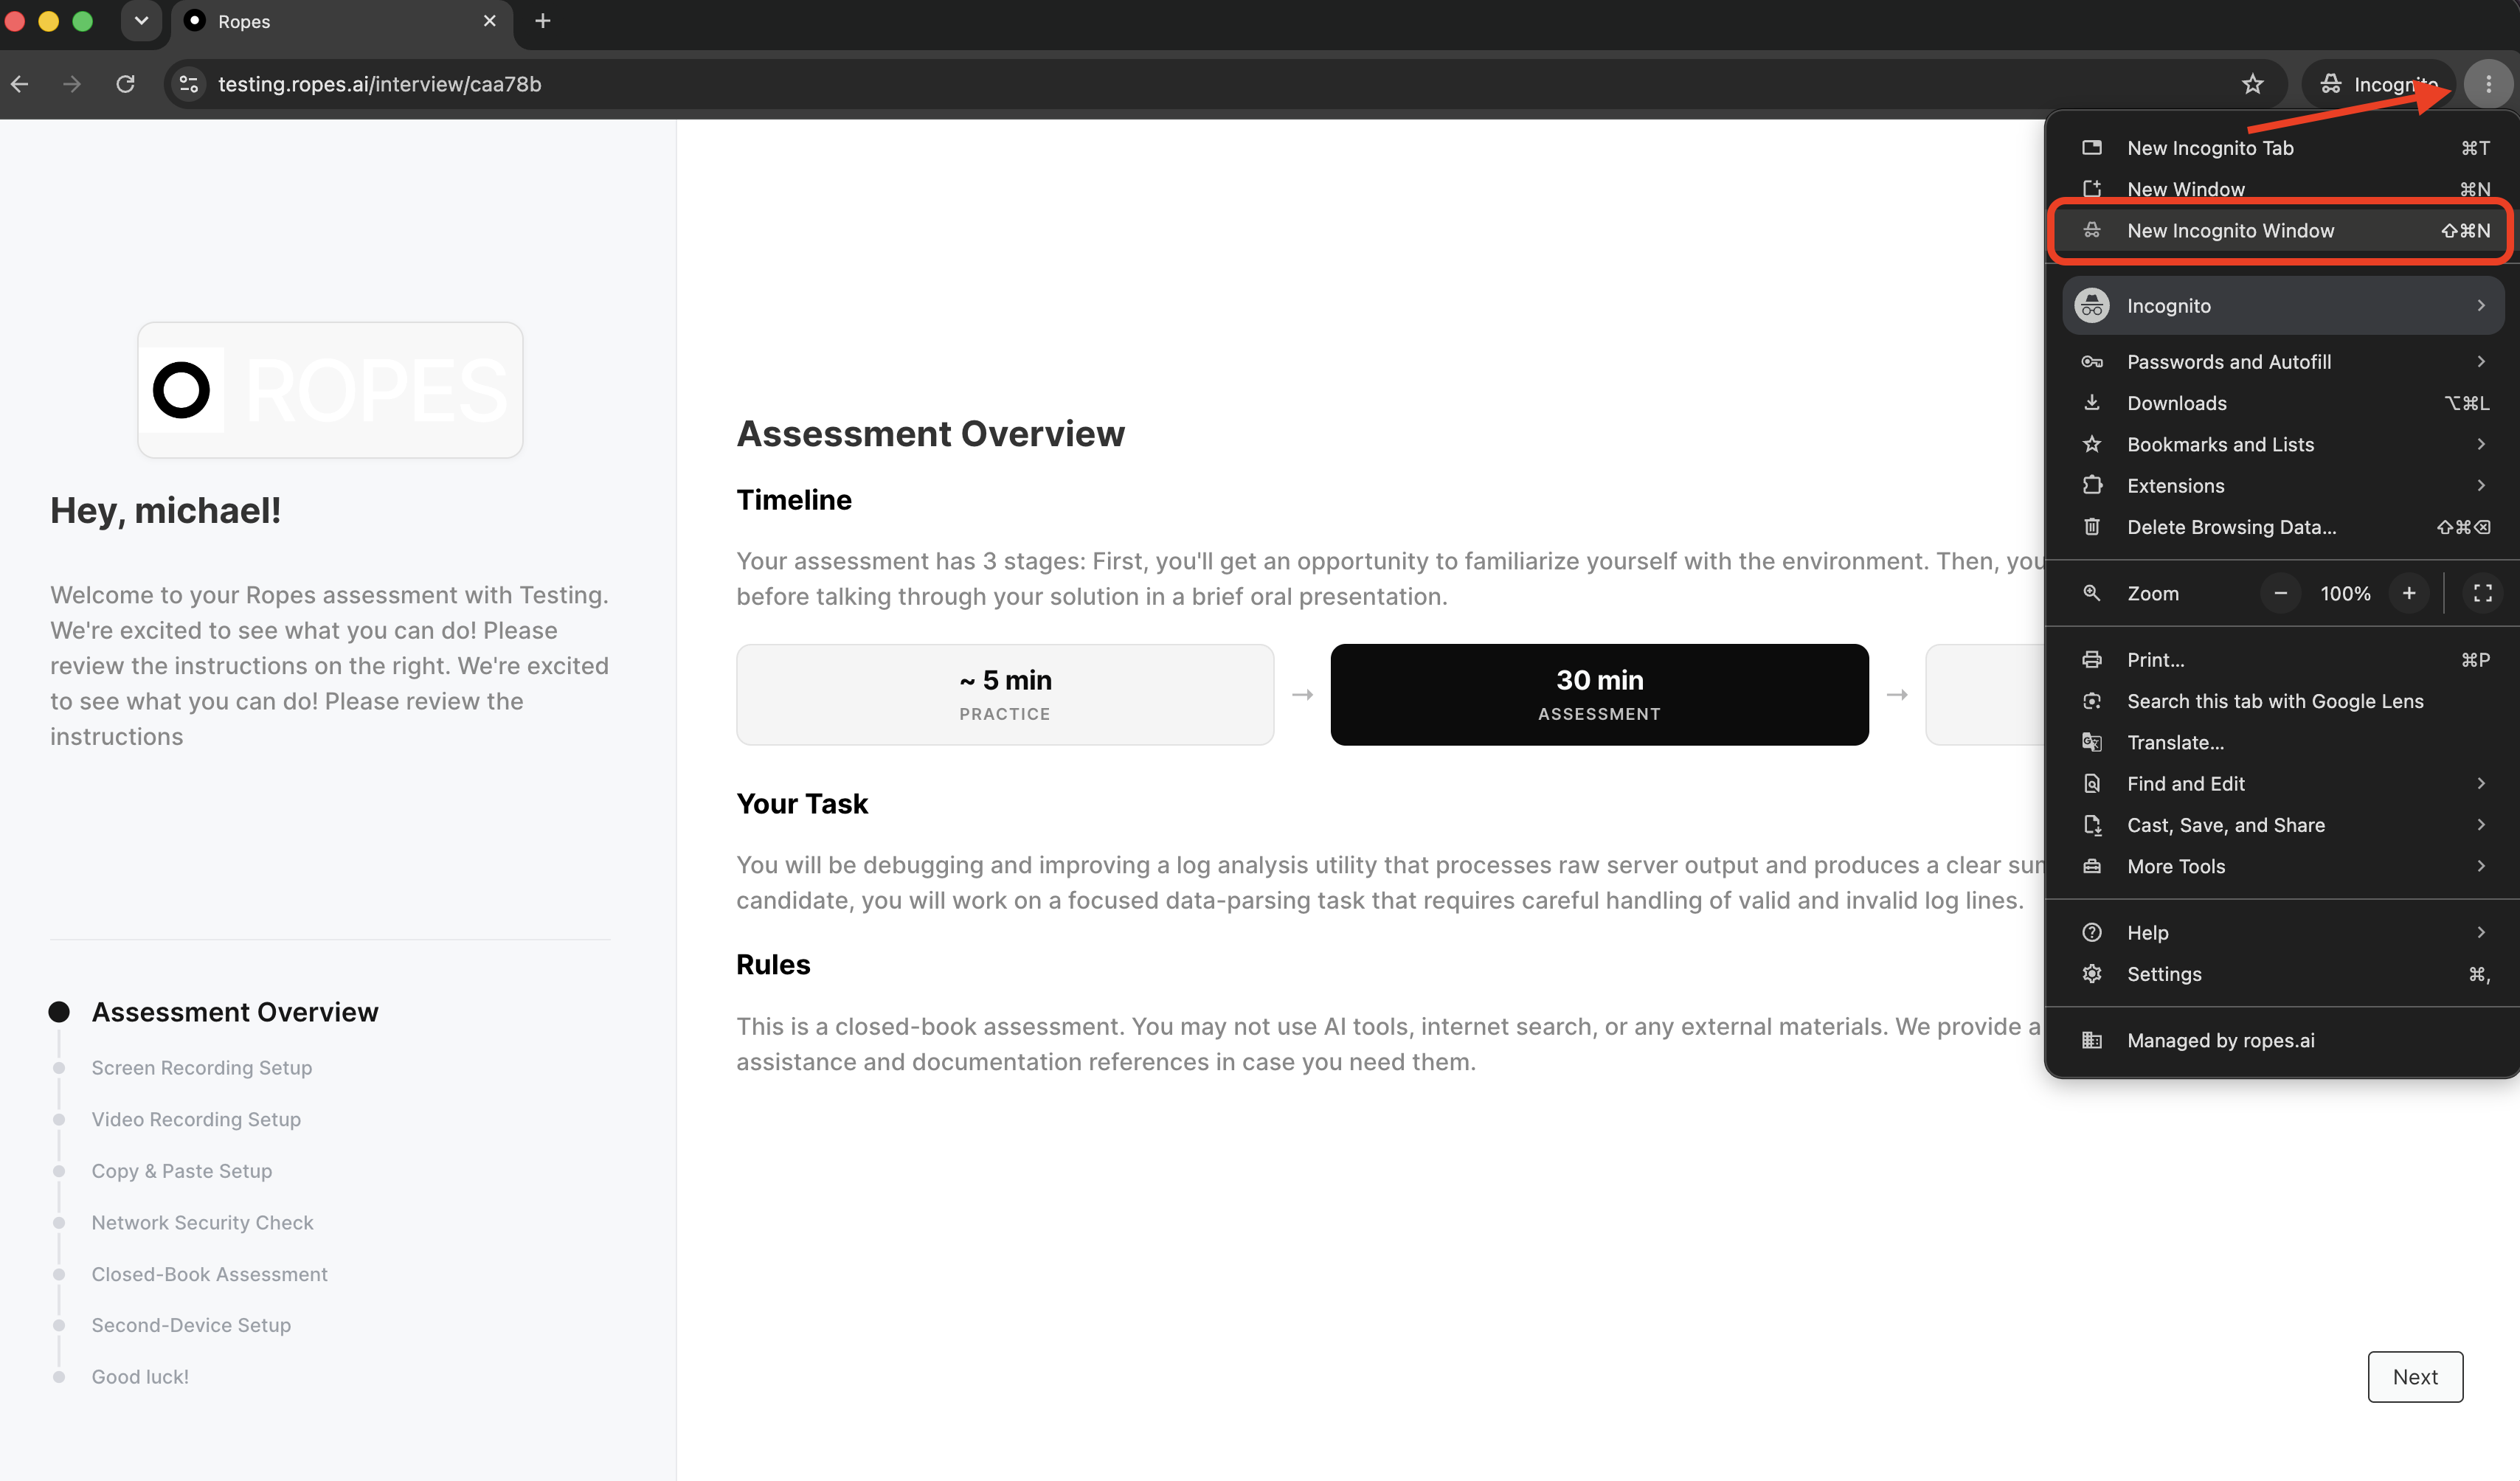Image resolution: width=2520 pixels, height=1481 pixels.
Task: Select the Ropes browser tab
Action: [x=342, y=22]
